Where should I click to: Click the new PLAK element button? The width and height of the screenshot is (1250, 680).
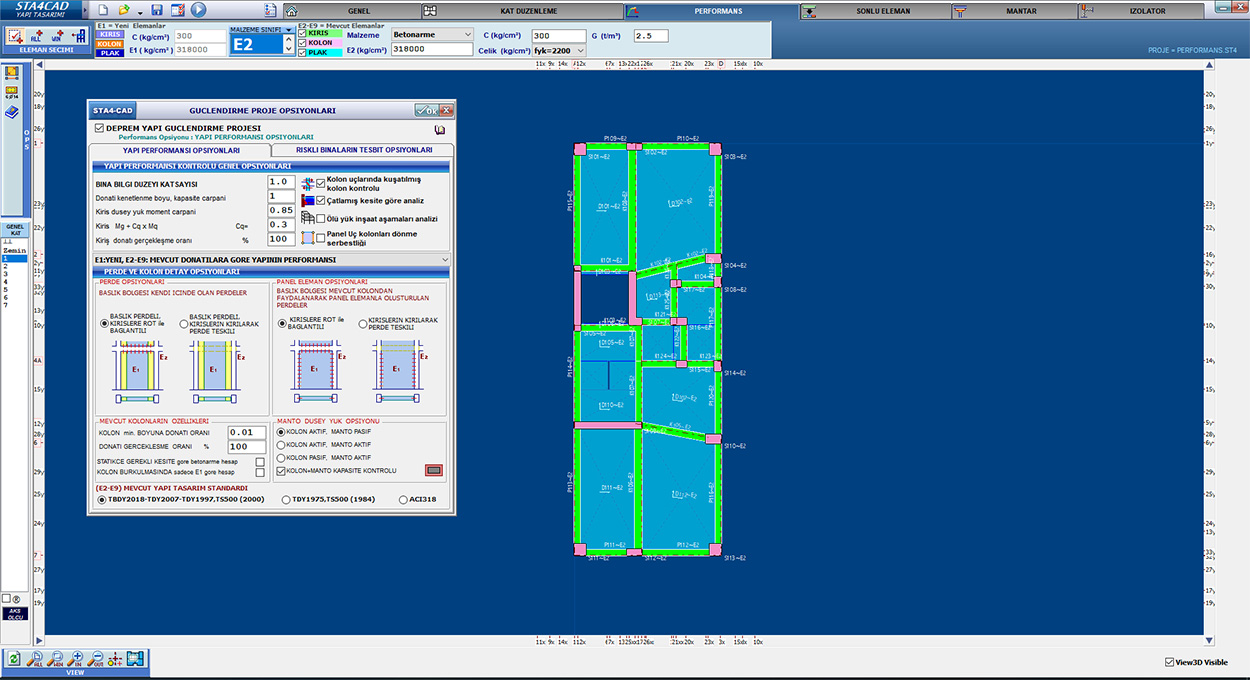[x=110, y=53]
